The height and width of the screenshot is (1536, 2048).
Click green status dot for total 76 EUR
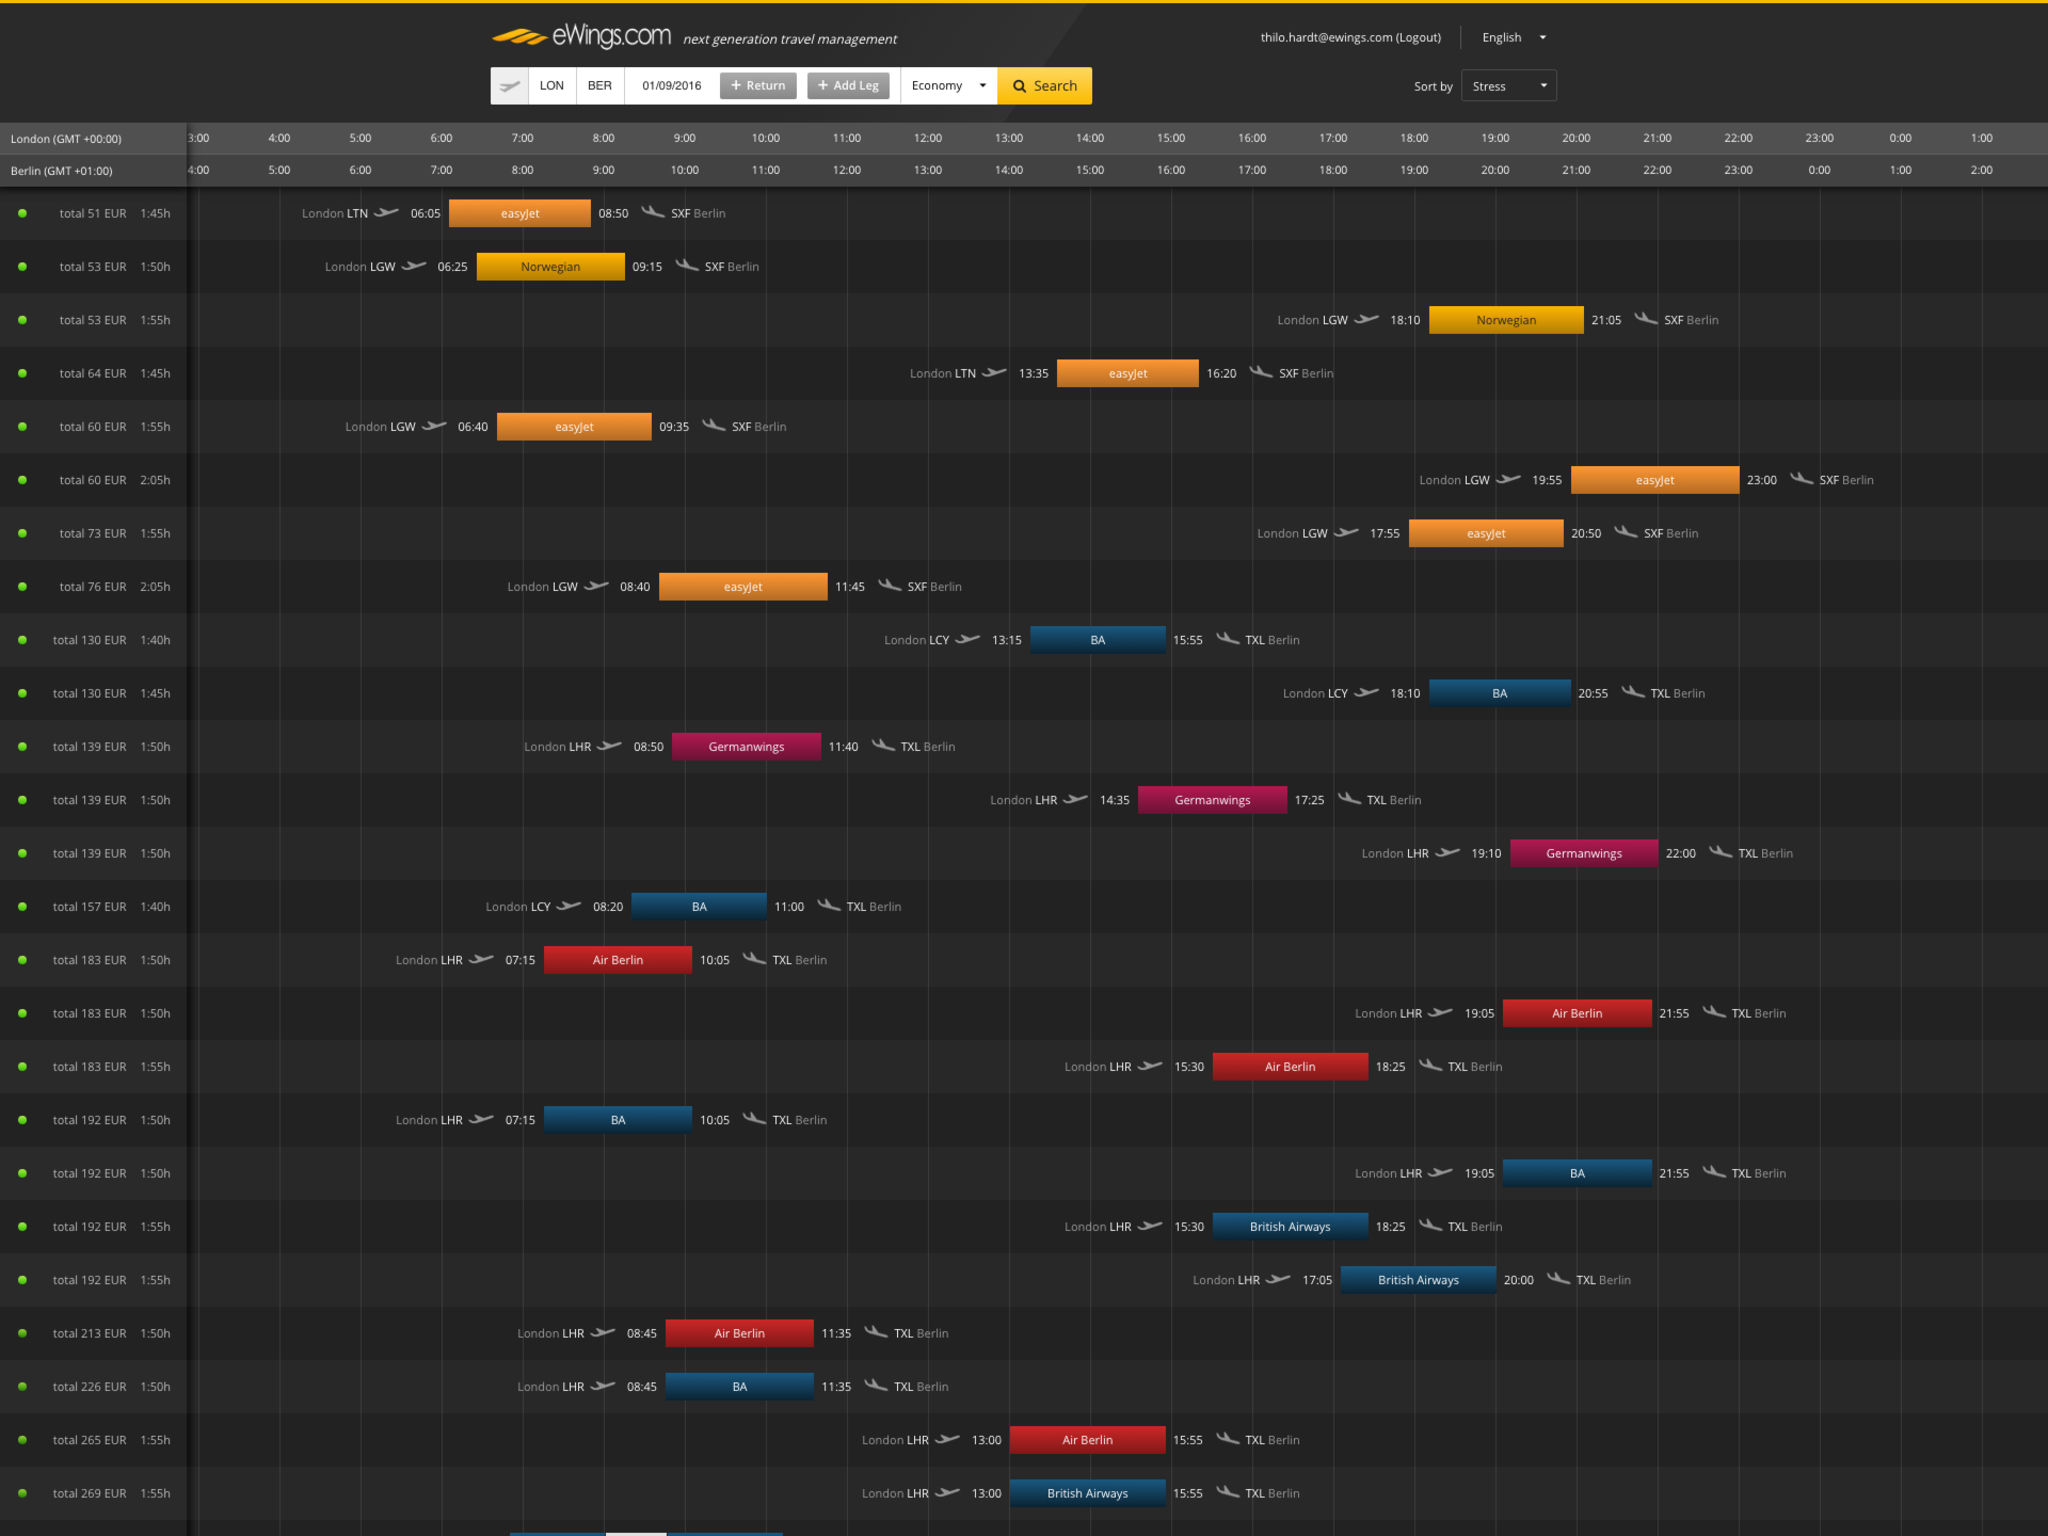pos(22,587)
